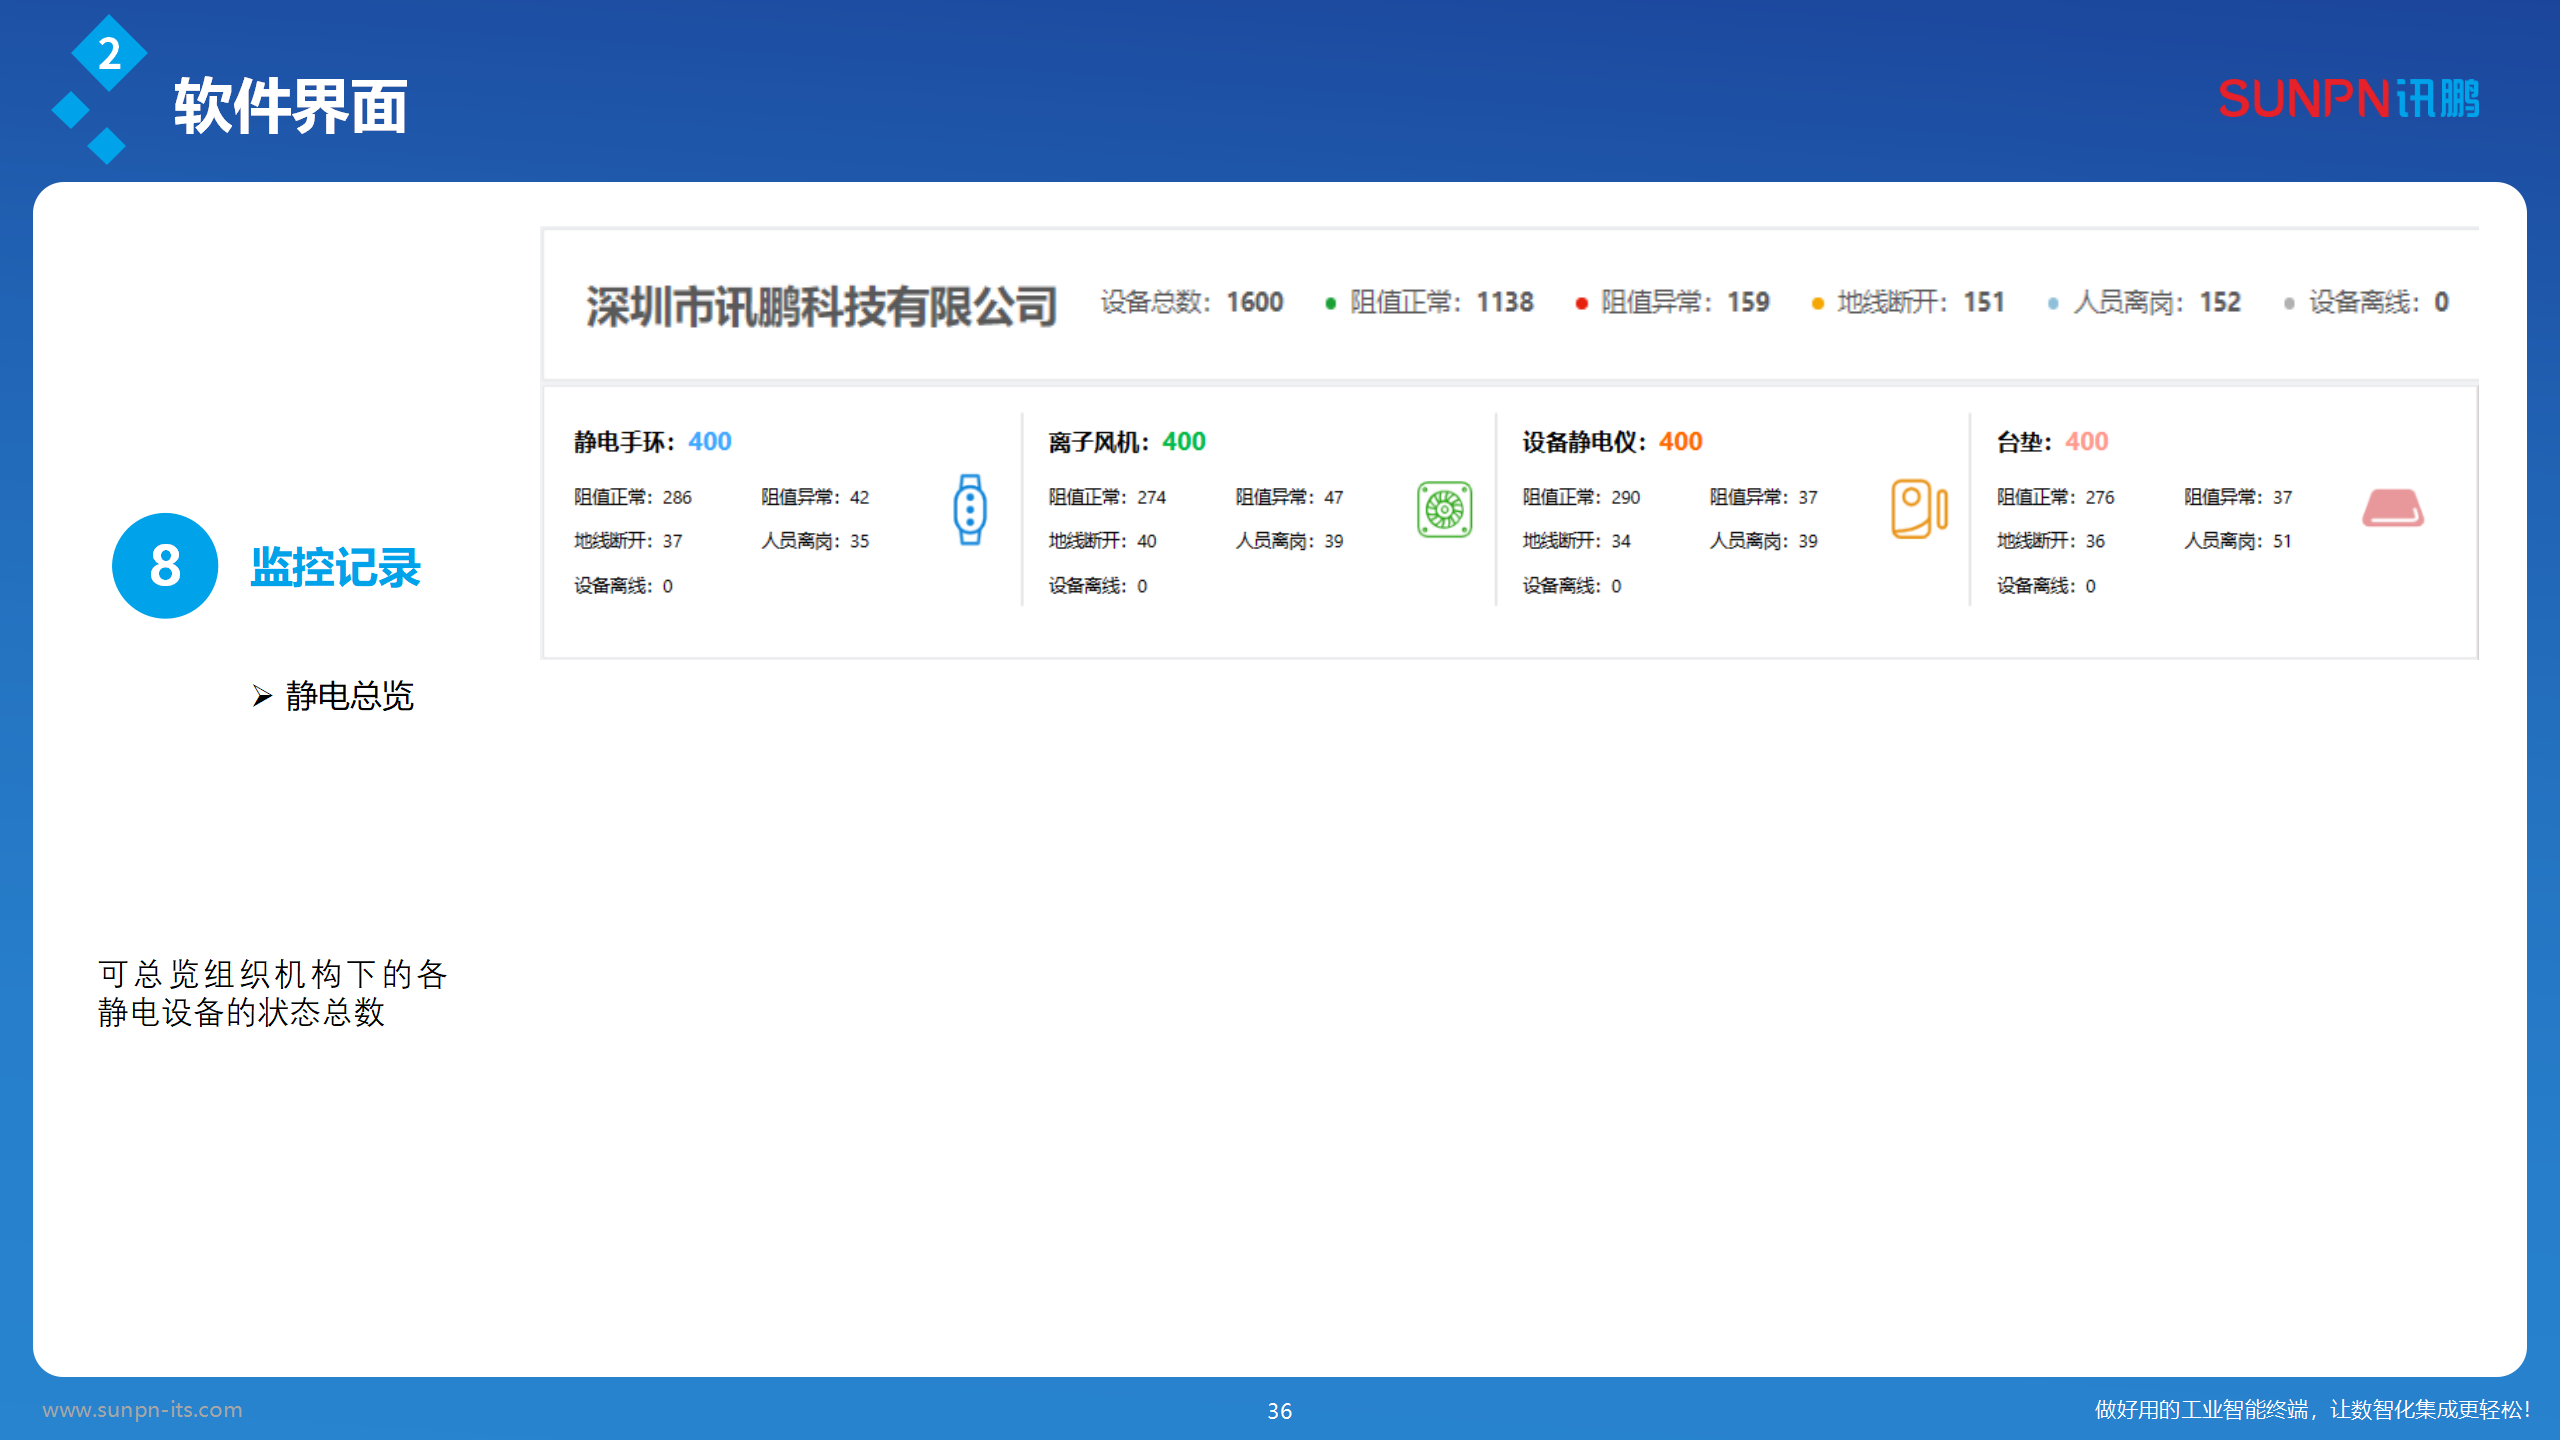The image size is (2560, 1440).
Task: Click the red 阻值异常 status dot
Action: tap(1581, 304)
